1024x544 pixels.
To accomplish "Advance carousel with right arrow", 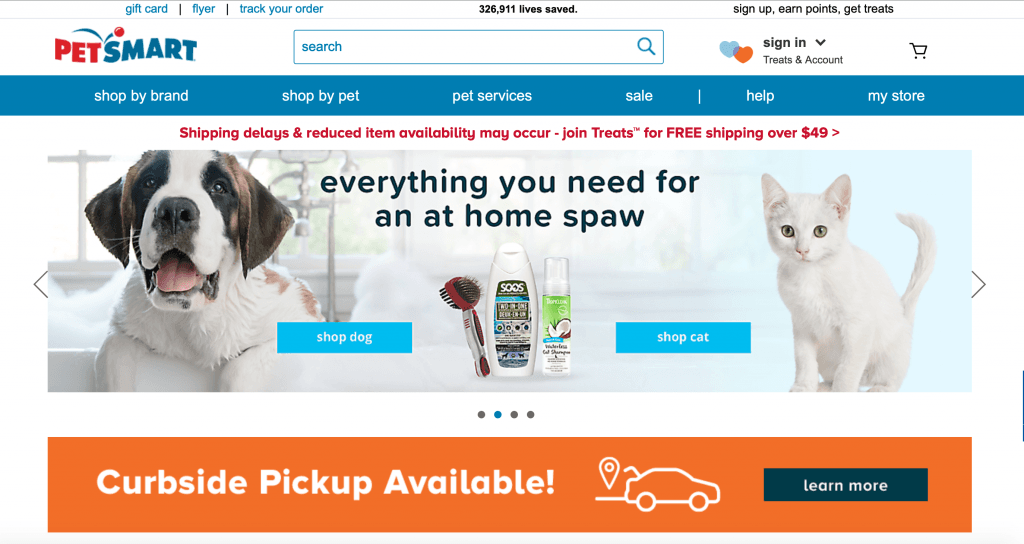I will 978,284.
